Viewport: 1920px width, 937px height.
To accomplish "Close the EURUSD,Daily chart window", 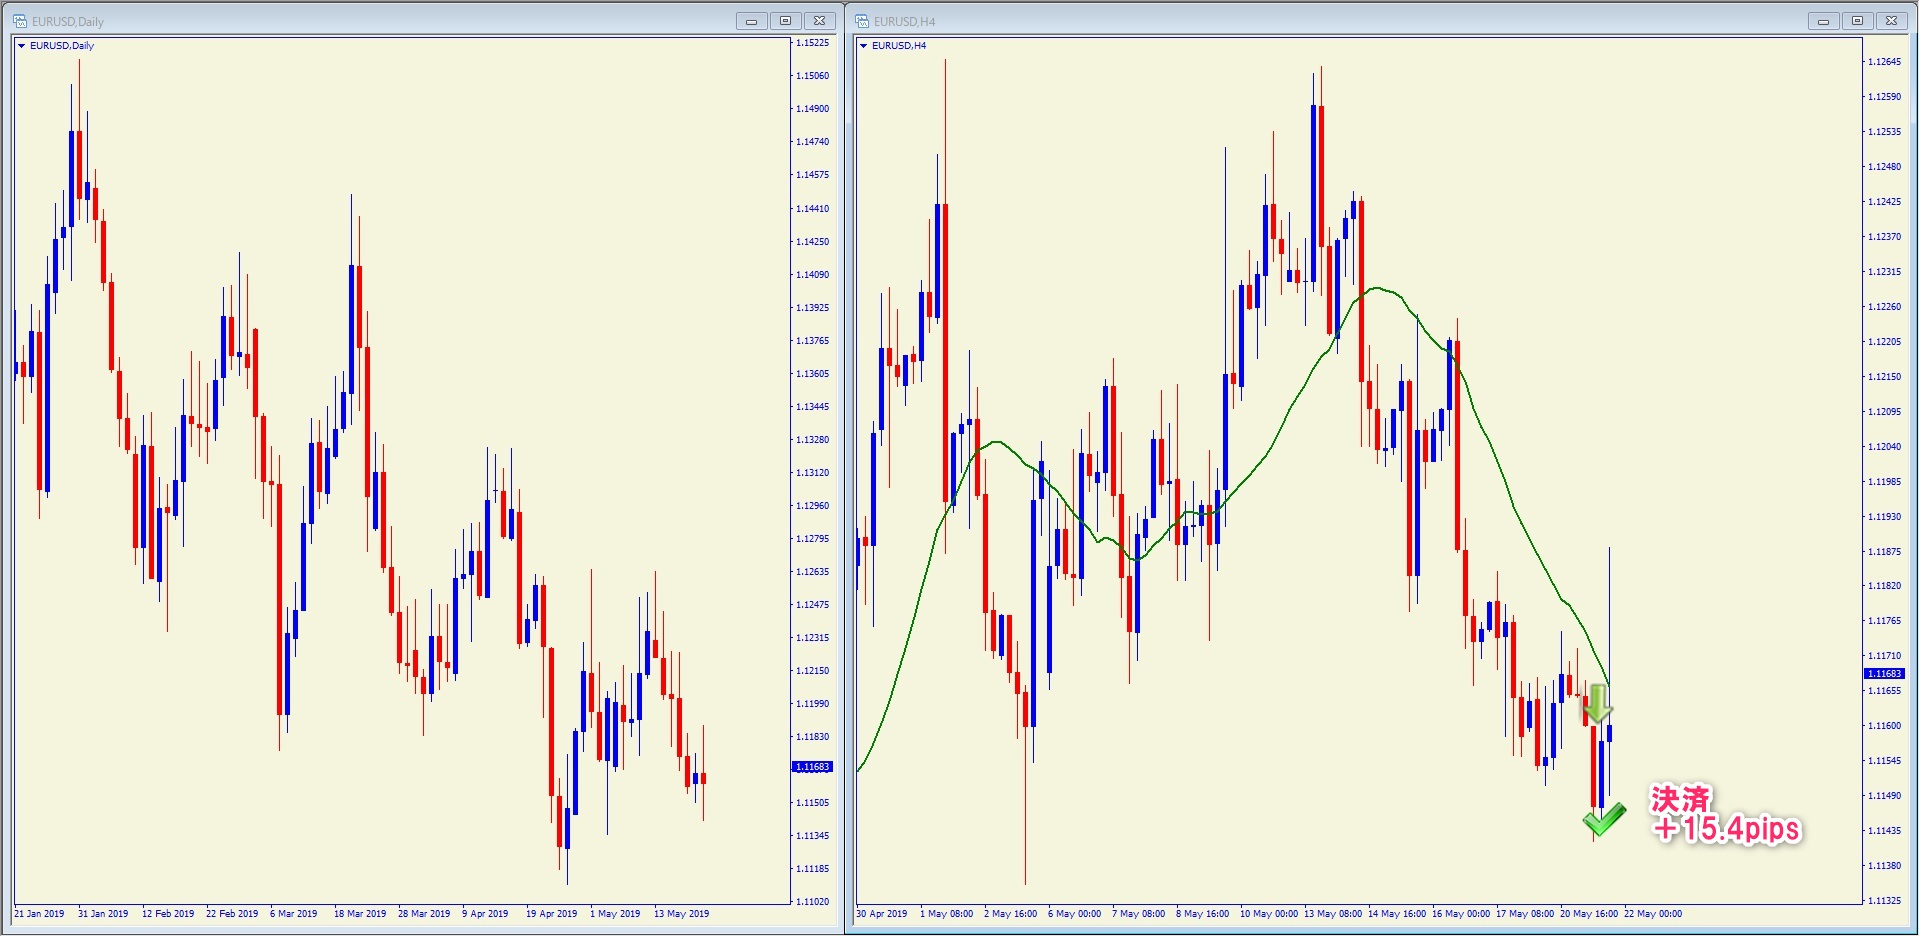I will (819, 21).
